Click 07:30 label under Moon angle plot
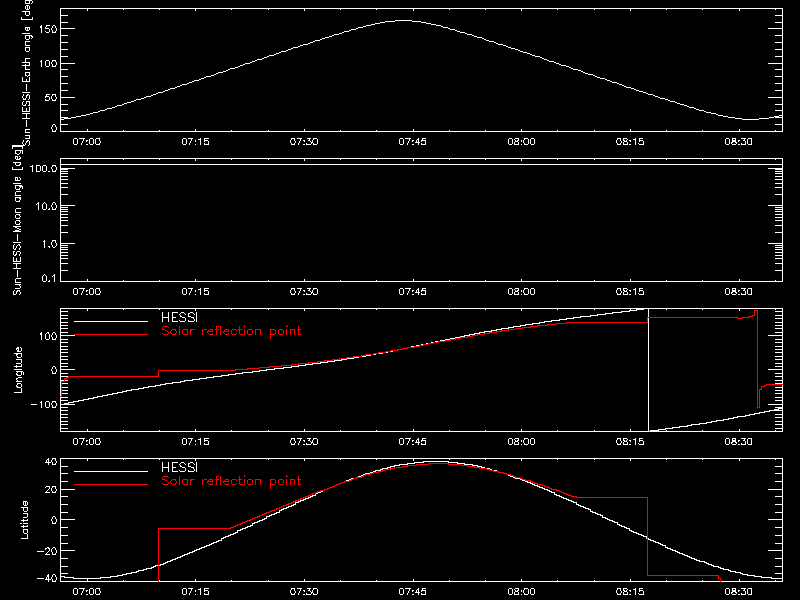 304,291
